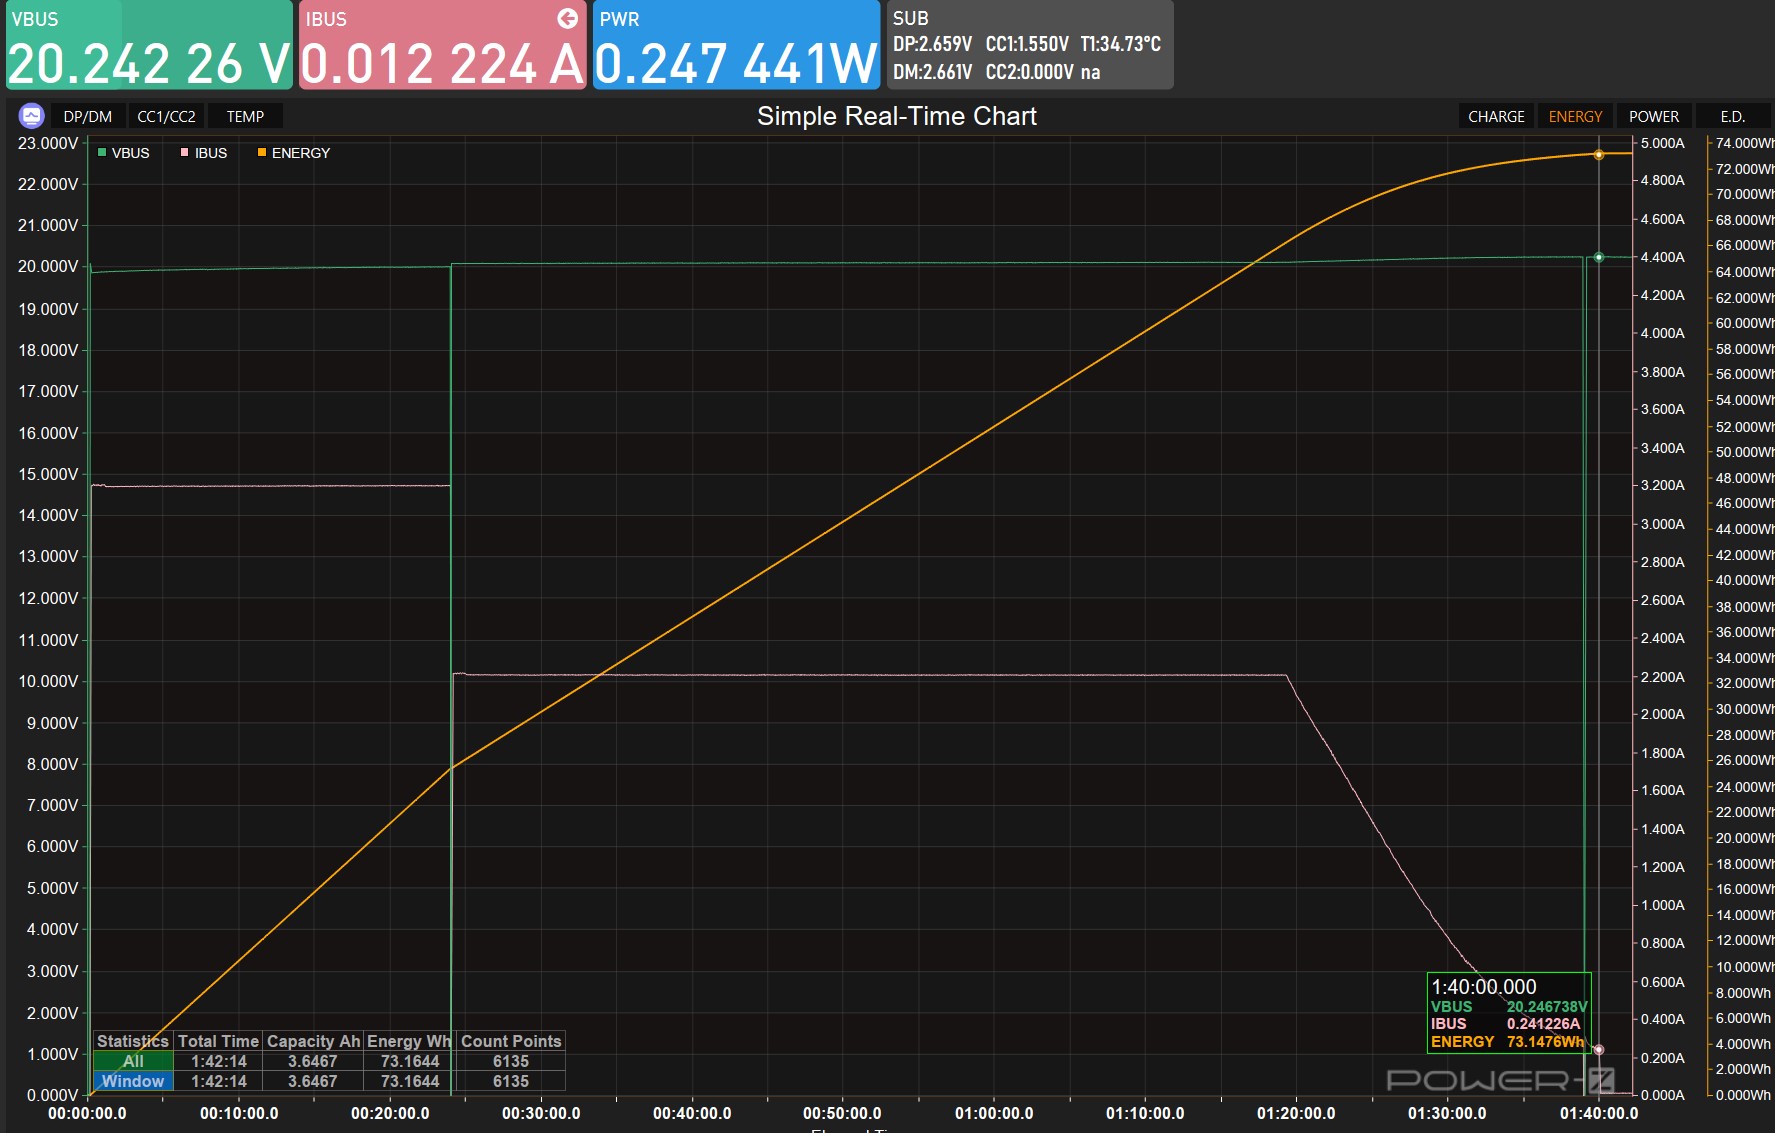Click the pink IBUS legend marker
1775x1133 pixels.
(185, 153)
